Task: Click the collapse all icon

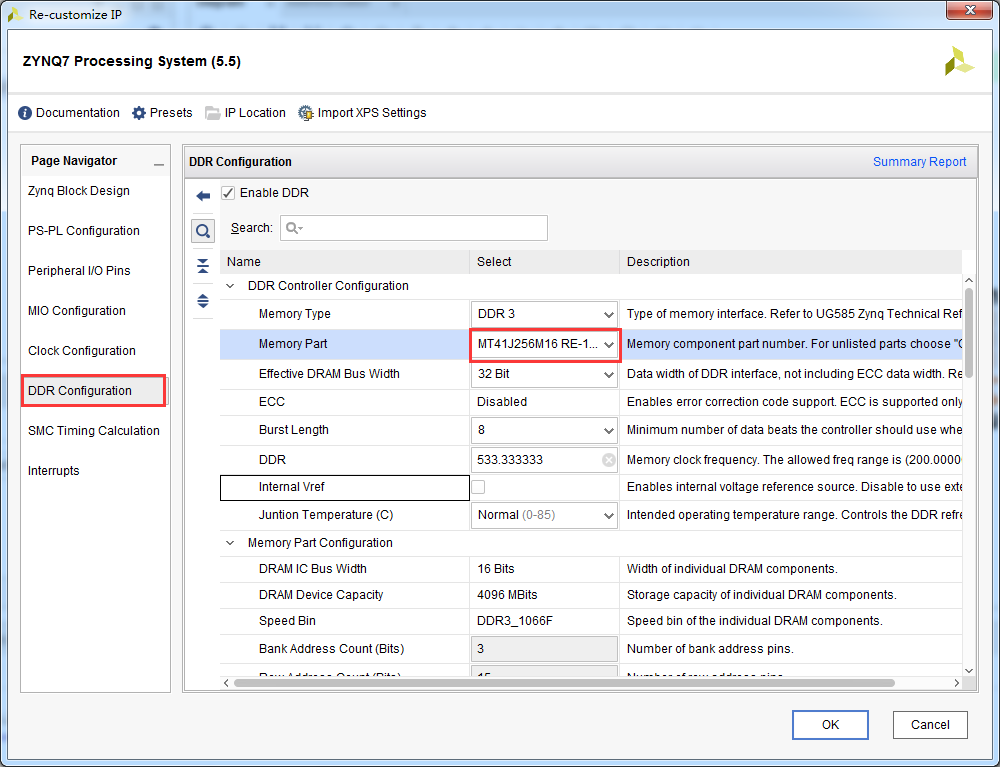Action: tap(203, 266)
